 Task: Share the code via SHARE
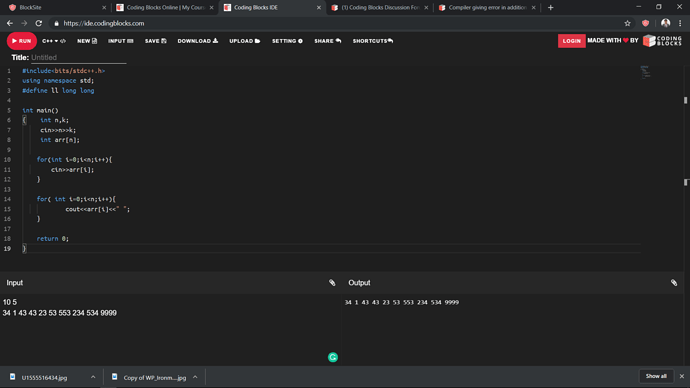tap(327, 41)
